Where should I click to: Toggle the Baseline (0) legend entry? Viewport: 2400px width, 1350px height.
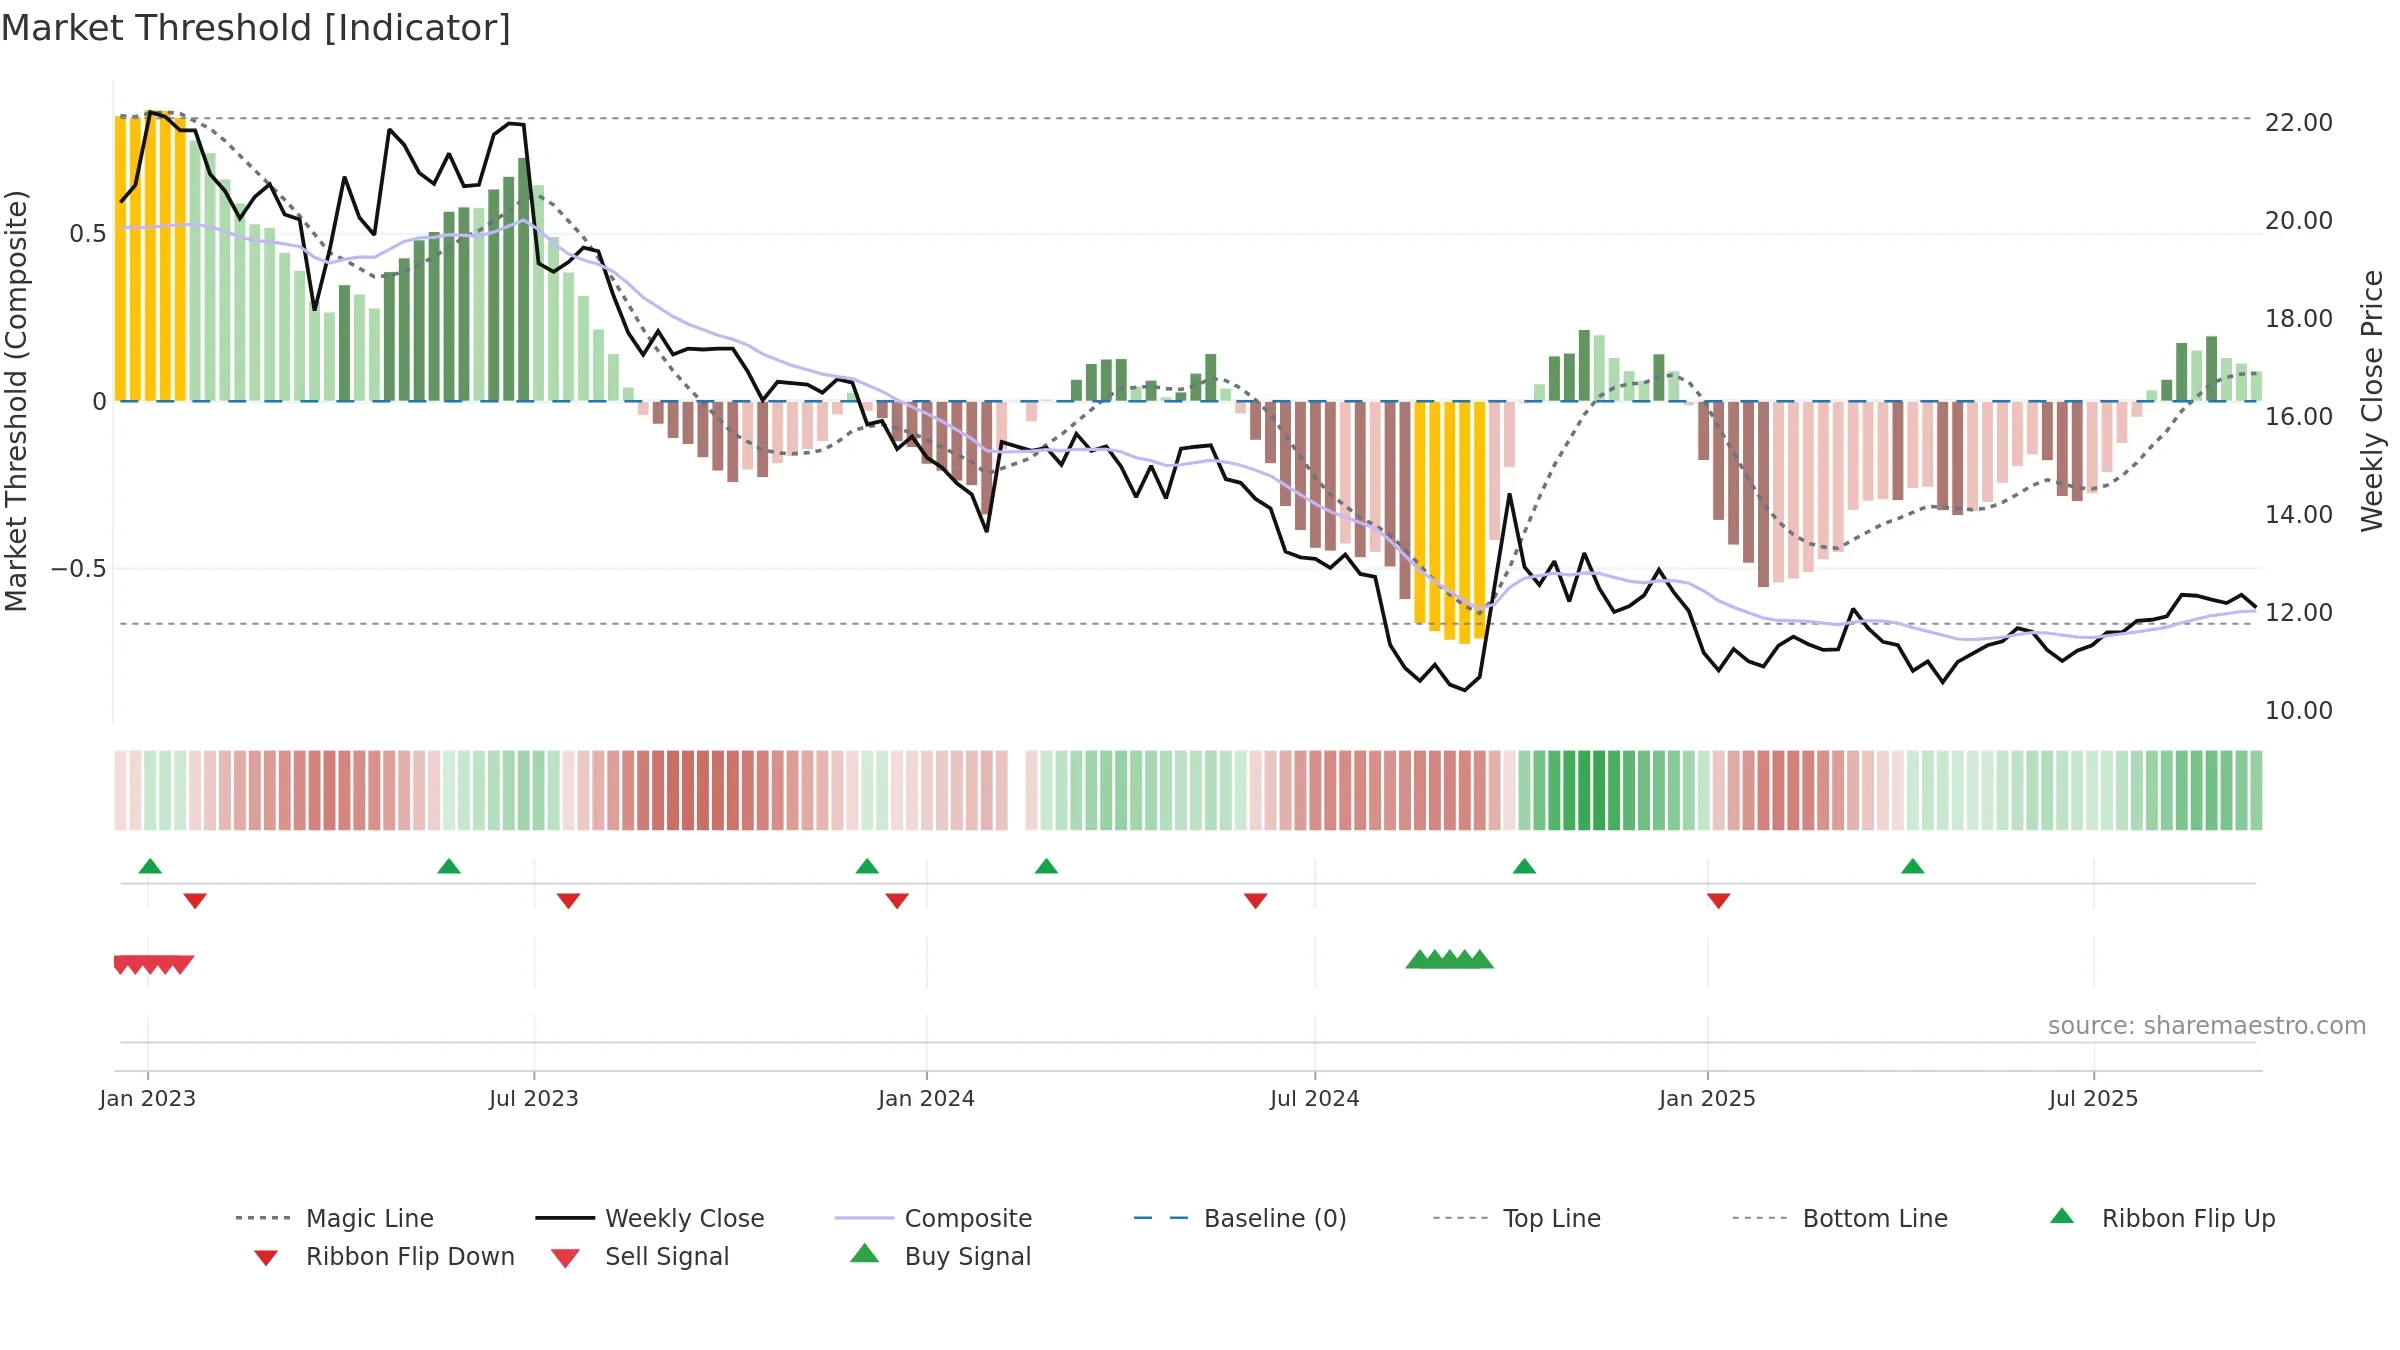(1240, 1218)
